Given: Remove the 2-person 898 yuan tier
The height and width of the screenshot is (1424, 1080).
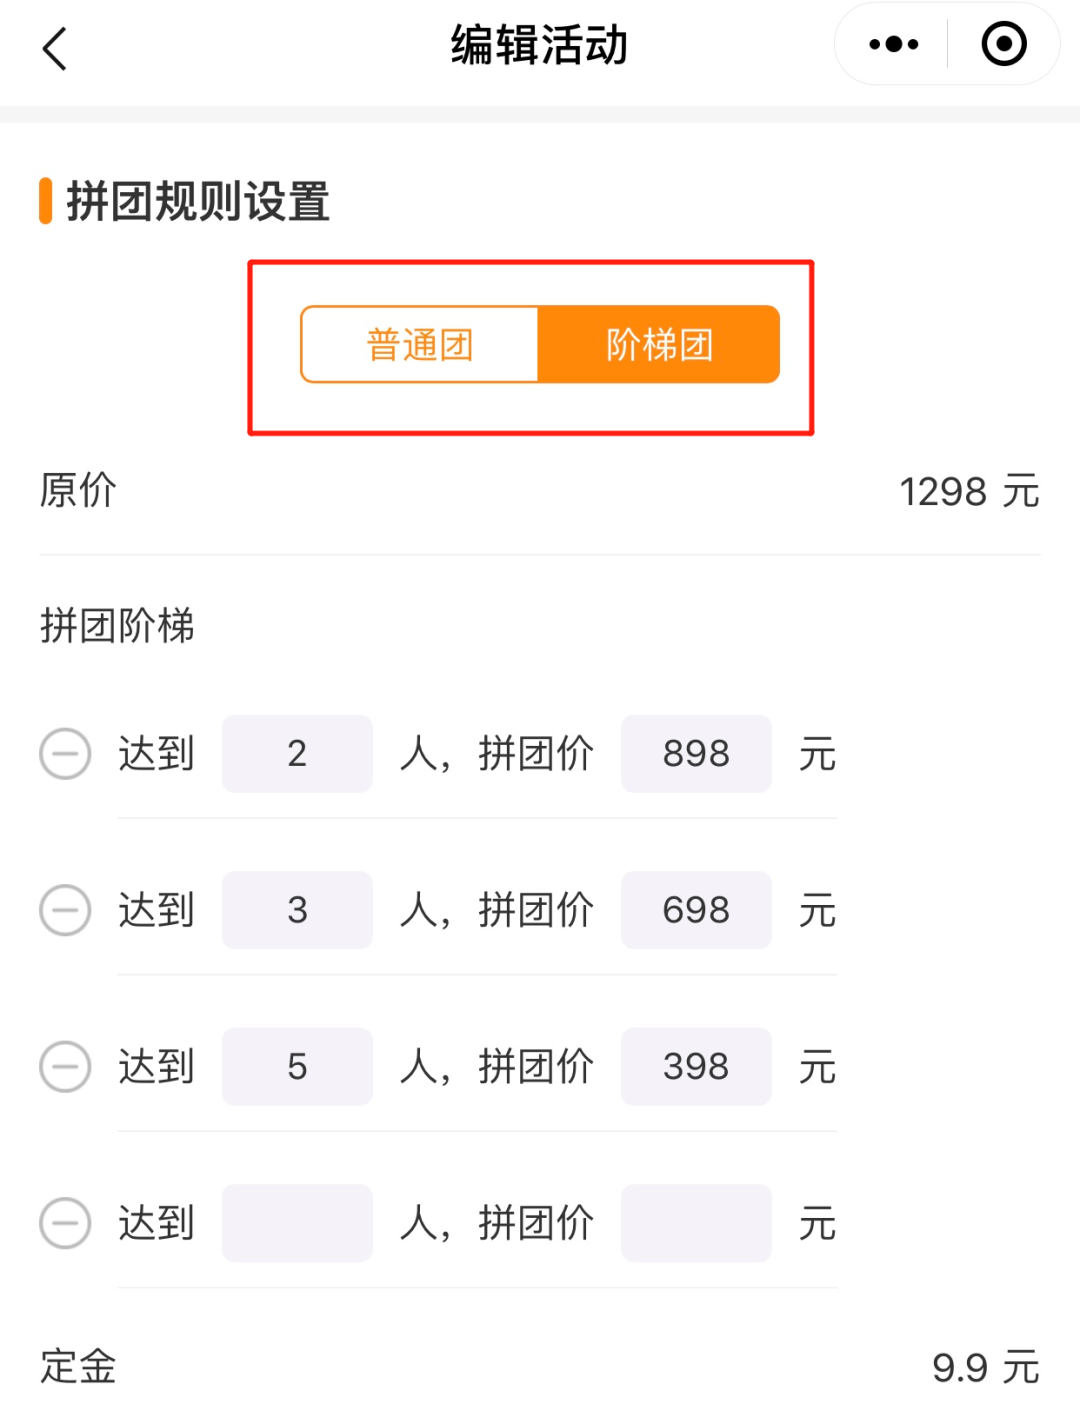Looking at the screenshot, I should coord(65,753).
